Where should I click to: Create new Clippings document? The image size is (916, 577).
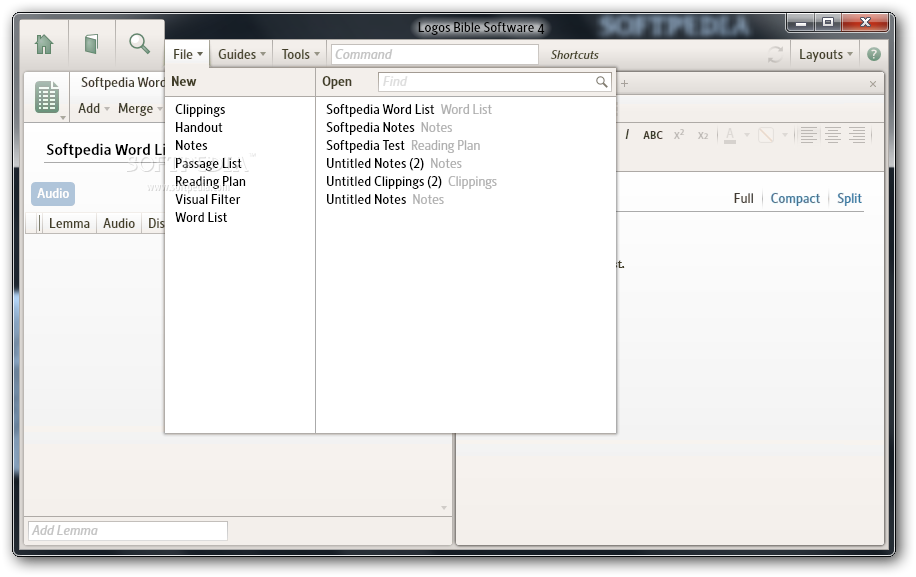(x=200, y=110)
